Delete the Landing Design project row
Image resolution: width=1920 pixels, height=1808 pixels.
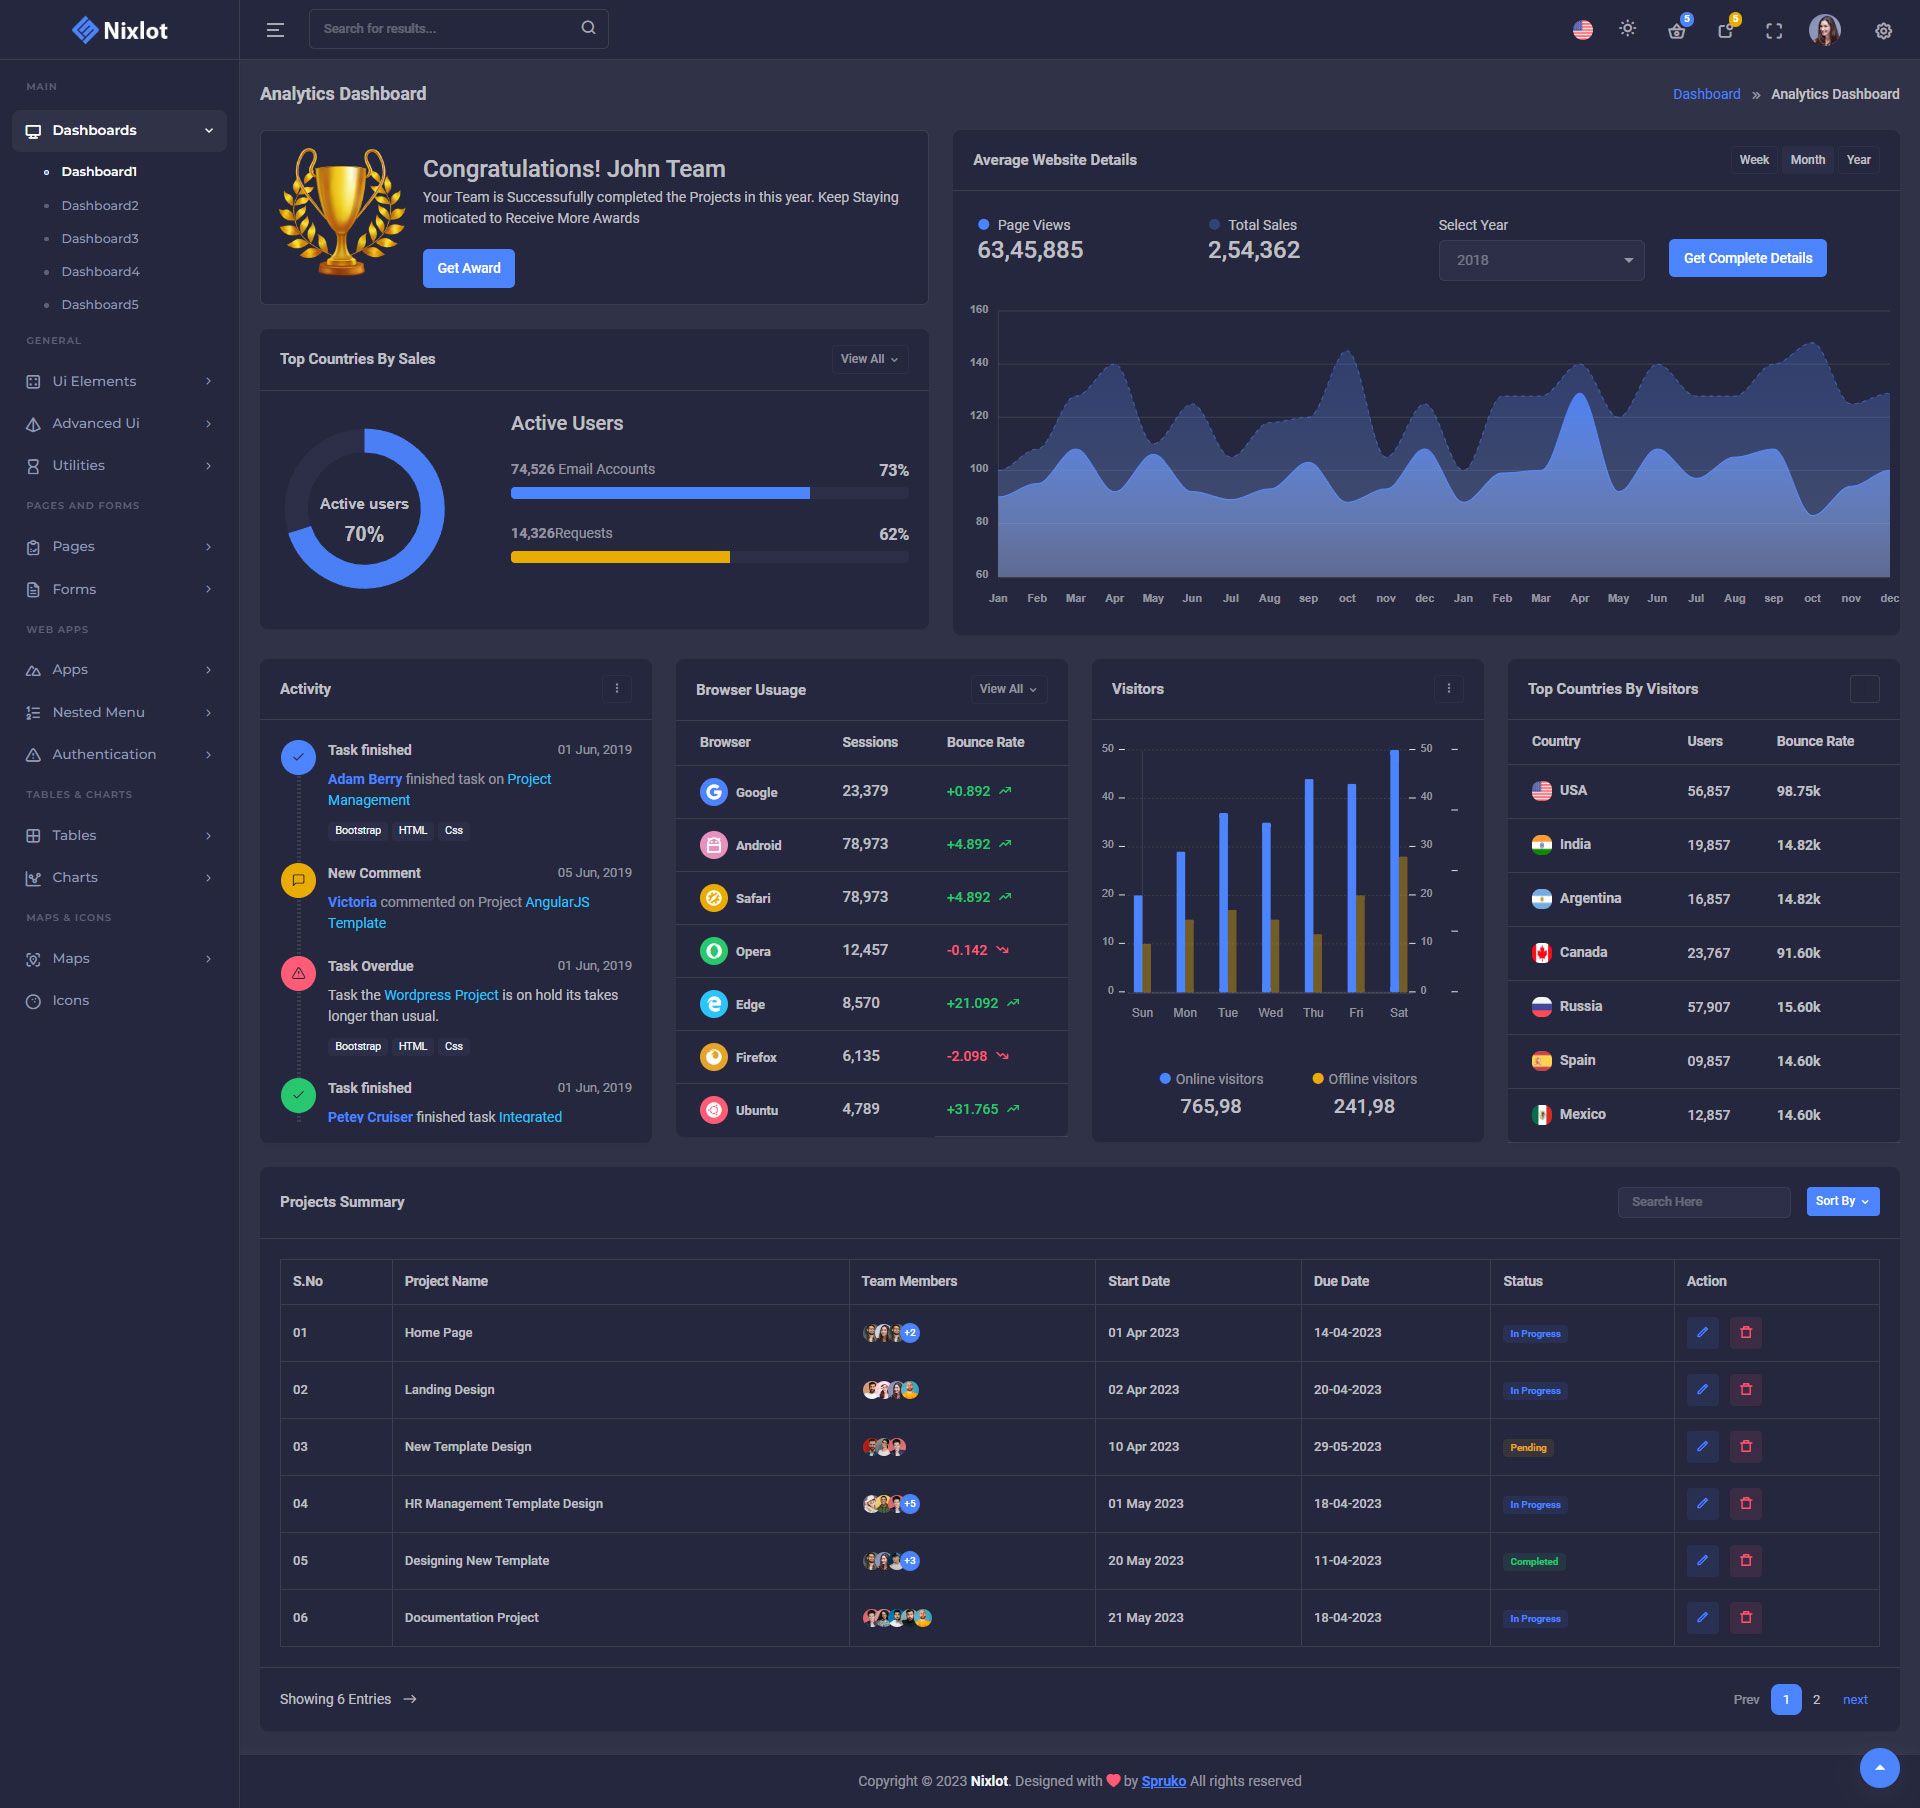pos(1746,1389)
